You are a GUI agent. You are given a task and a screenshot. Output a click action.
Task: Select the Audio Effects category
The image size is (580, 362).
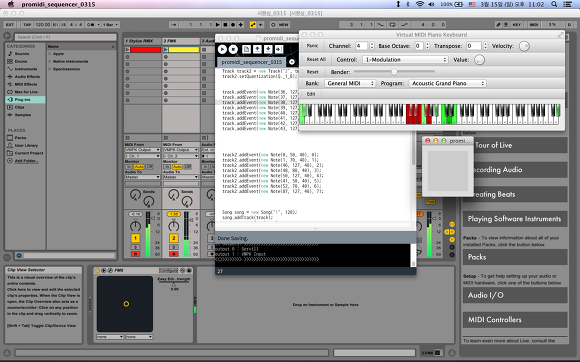[26, 77]
